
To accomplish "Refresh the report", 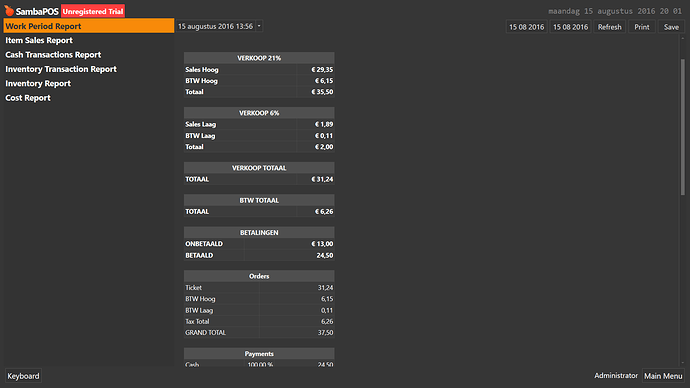I will (x=609, y=27).
